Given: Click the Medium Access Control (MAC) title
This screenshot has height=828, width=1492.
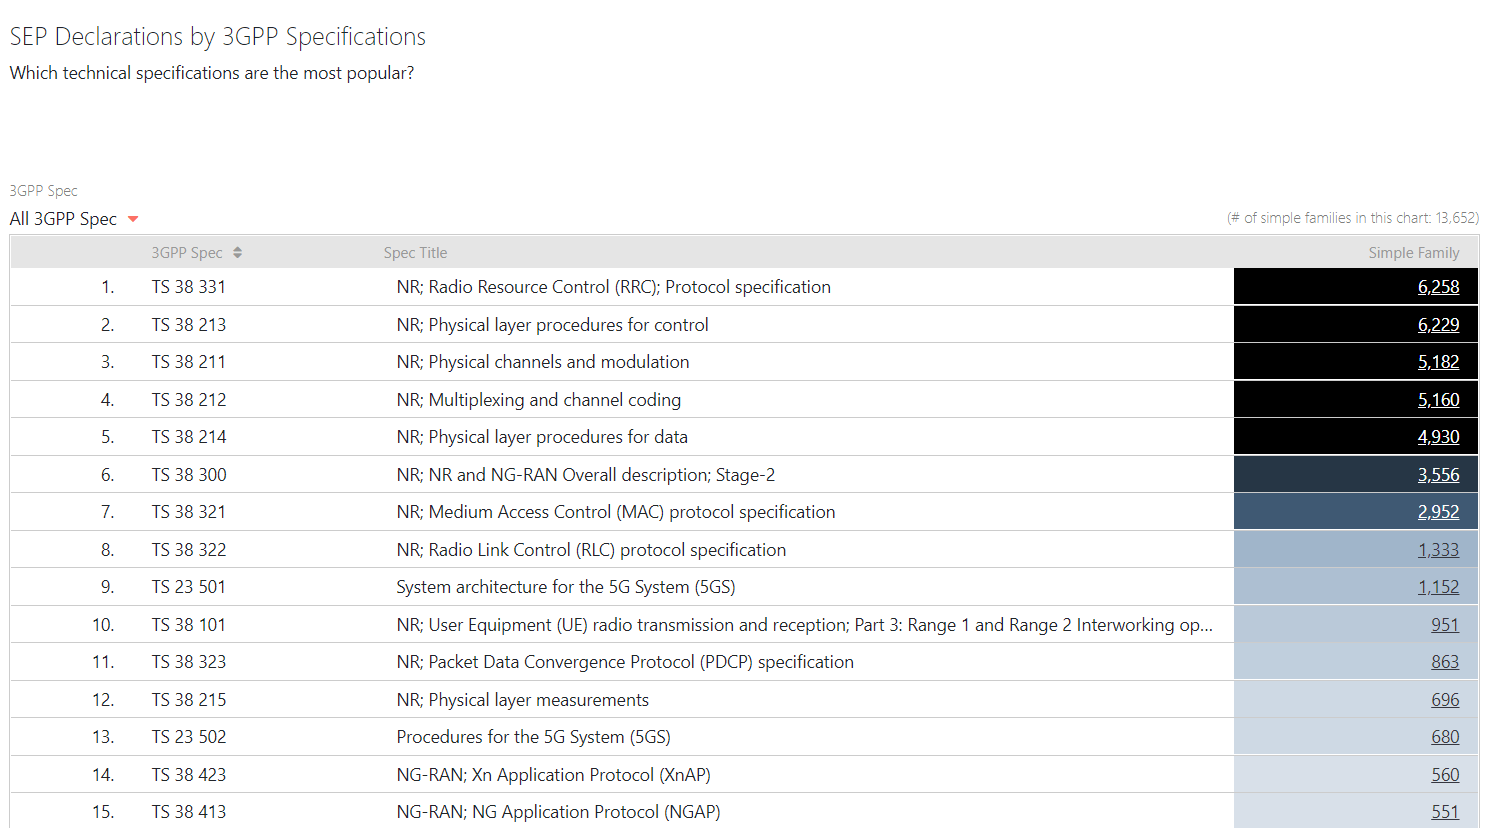Looking at the screenshot, I should [616, 512].
